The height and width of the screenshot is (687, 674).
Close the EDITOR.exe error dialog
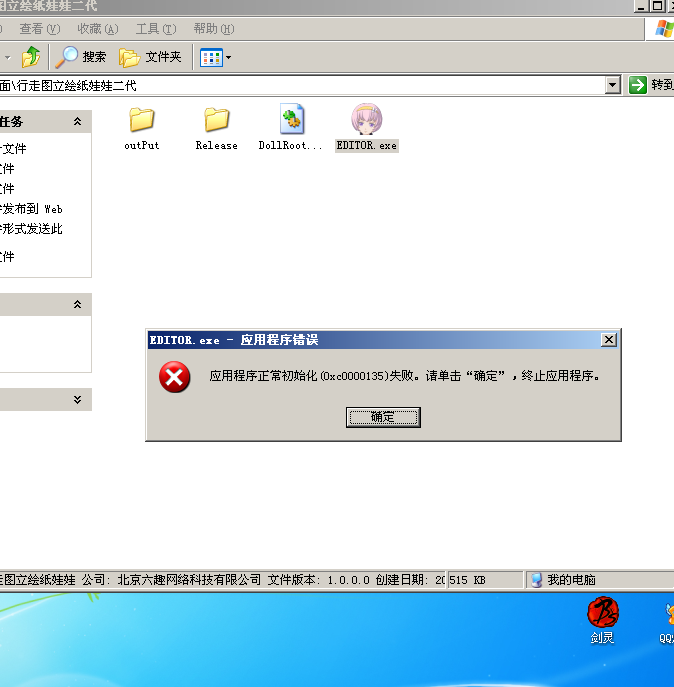[609, 340]
